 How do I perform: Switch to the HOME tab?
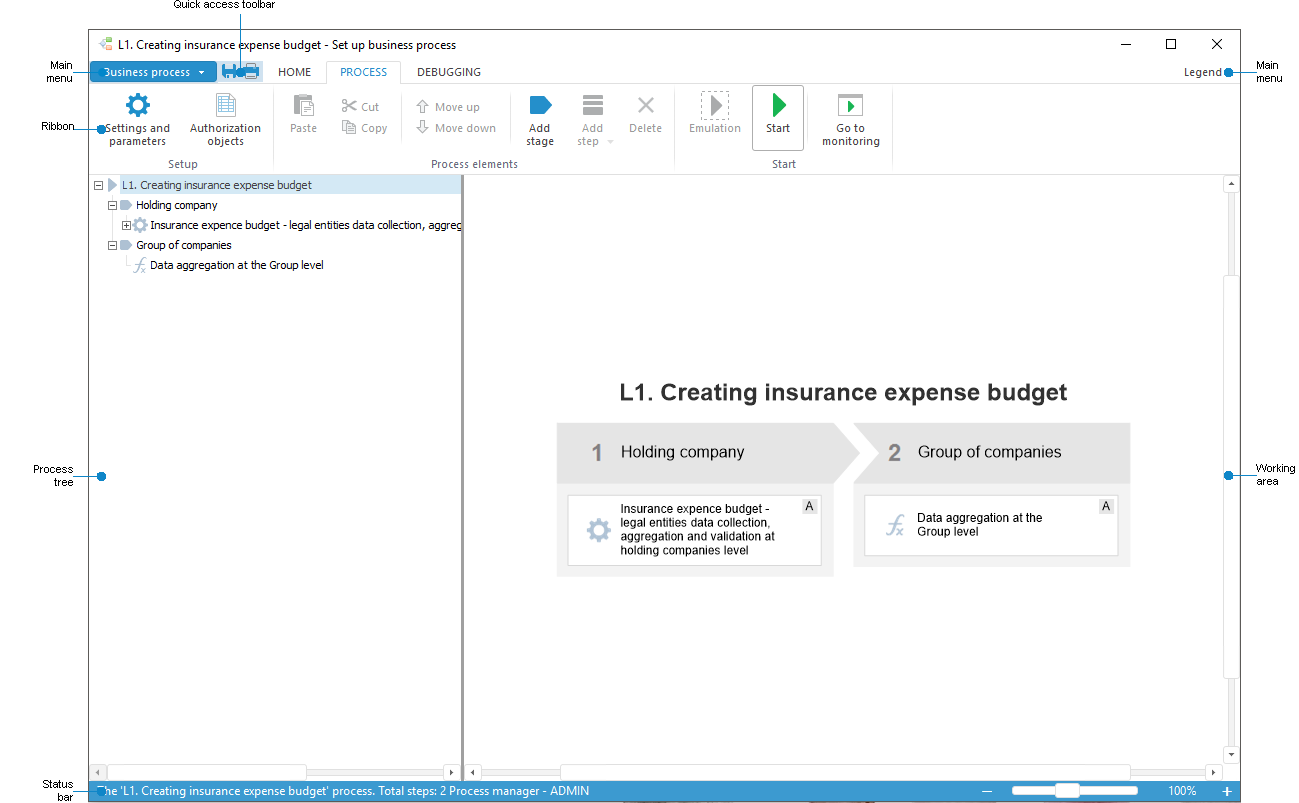click(x=294, y=72)
